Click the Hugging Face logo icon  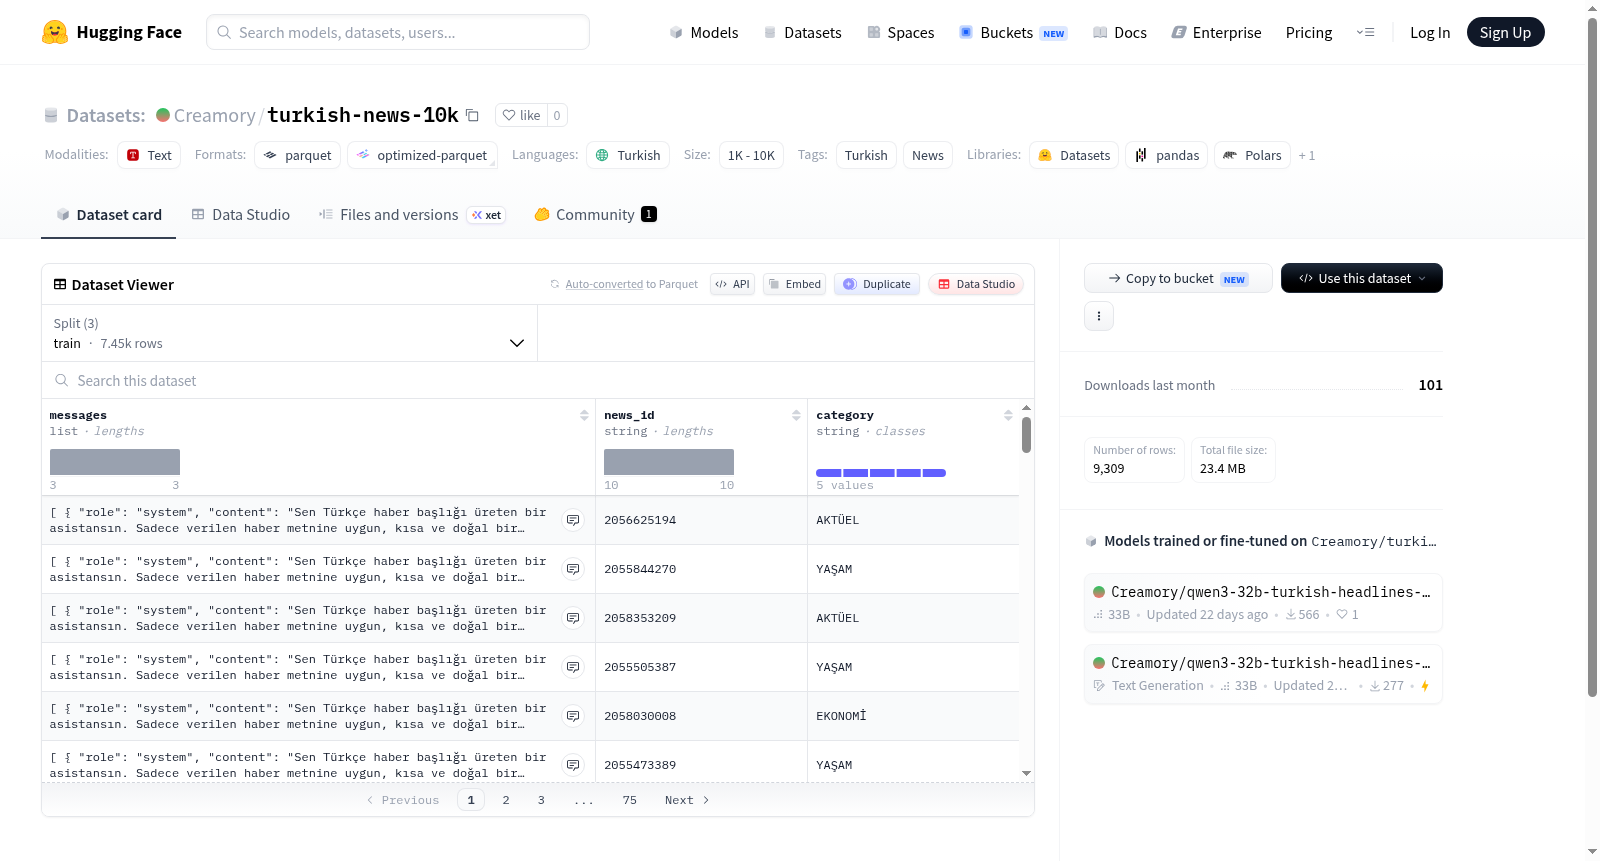pyautogui.click(x=55, y=32)
